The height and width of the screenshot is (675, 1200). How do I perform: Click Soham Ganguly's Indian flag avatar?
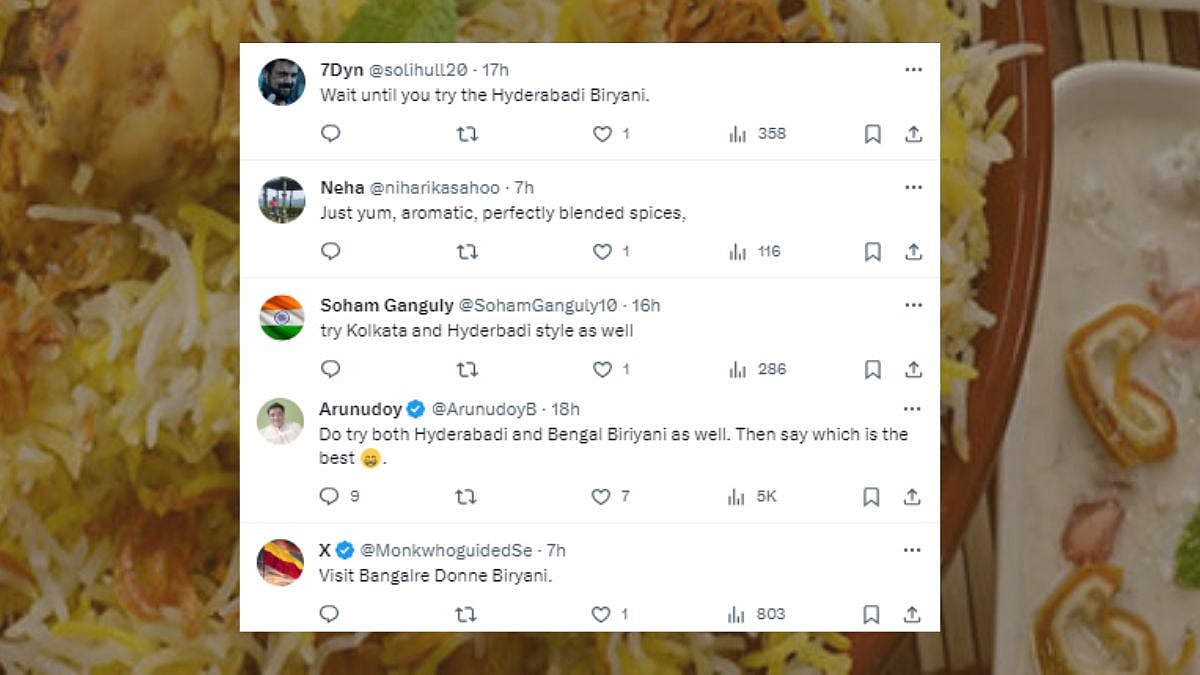pos(281,317)
